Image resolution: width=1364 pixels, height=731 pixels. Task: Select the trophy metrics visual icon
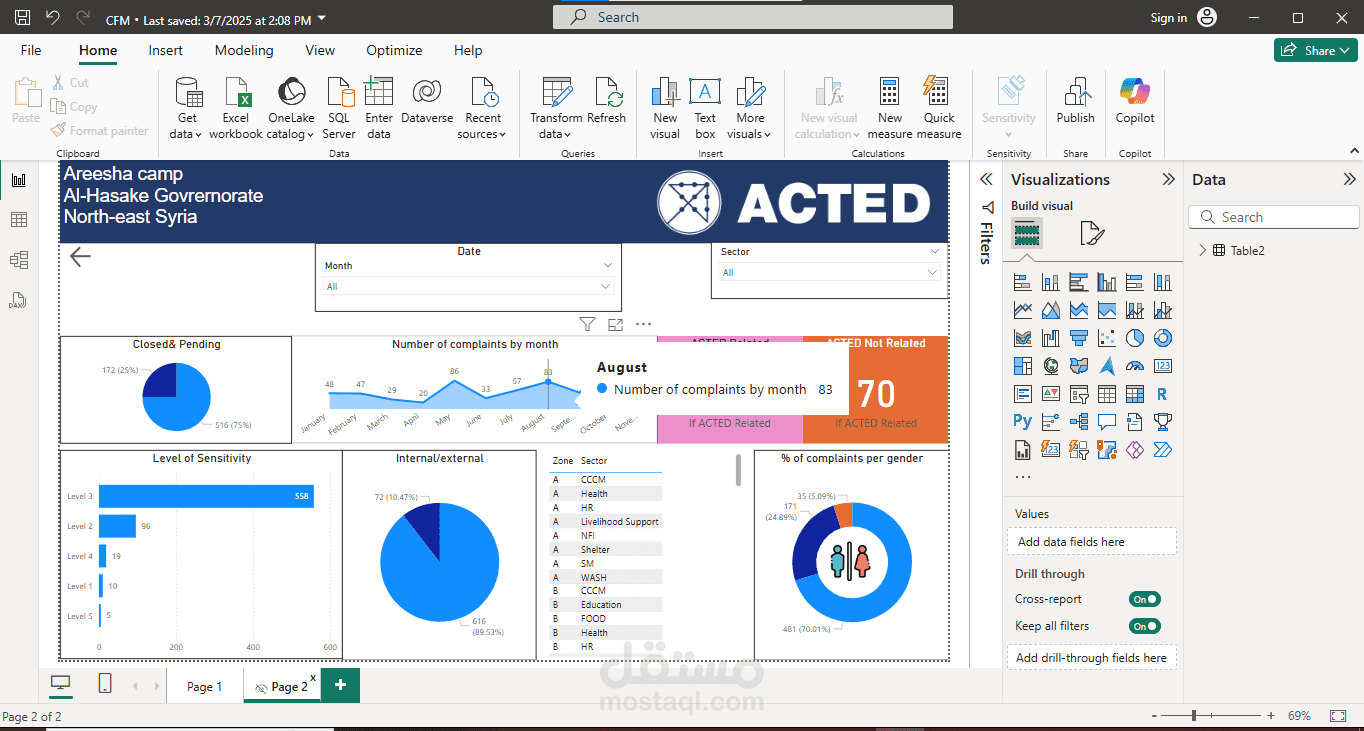pyautogui.click(x=1162, y=422)
